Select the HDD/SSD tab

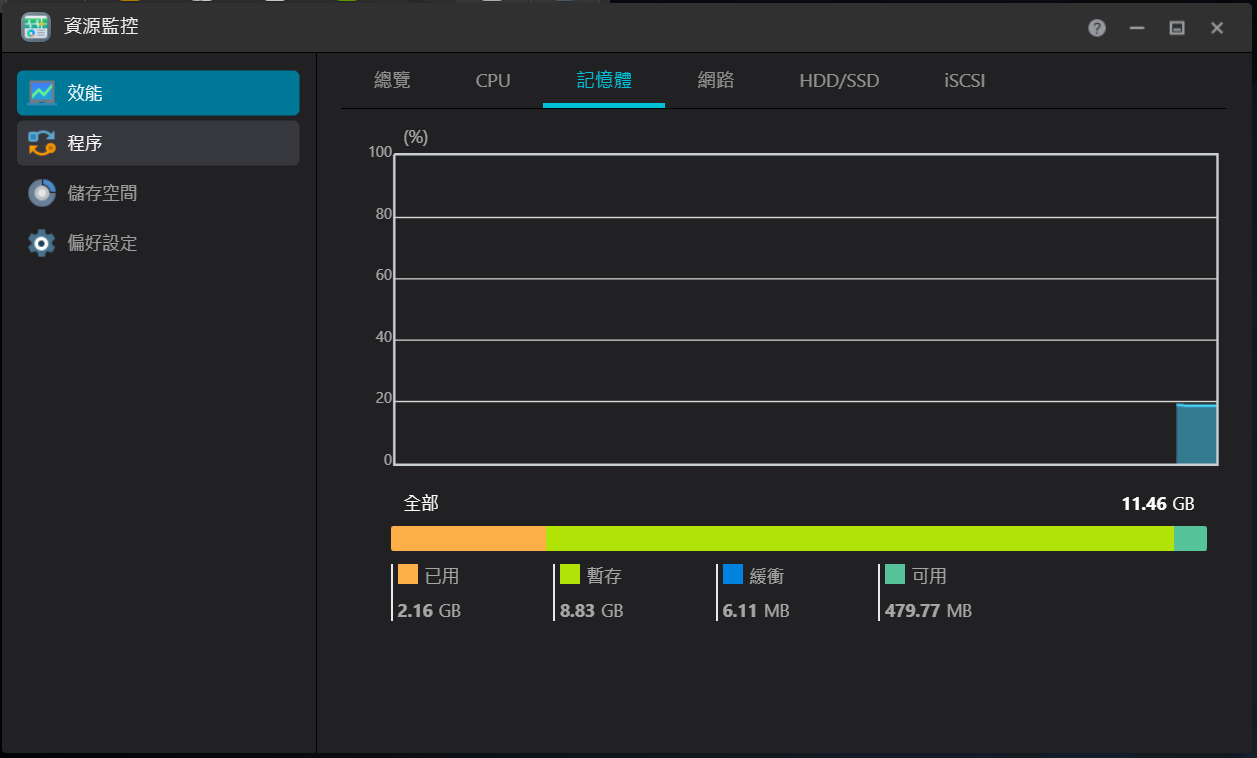point(839,81)
